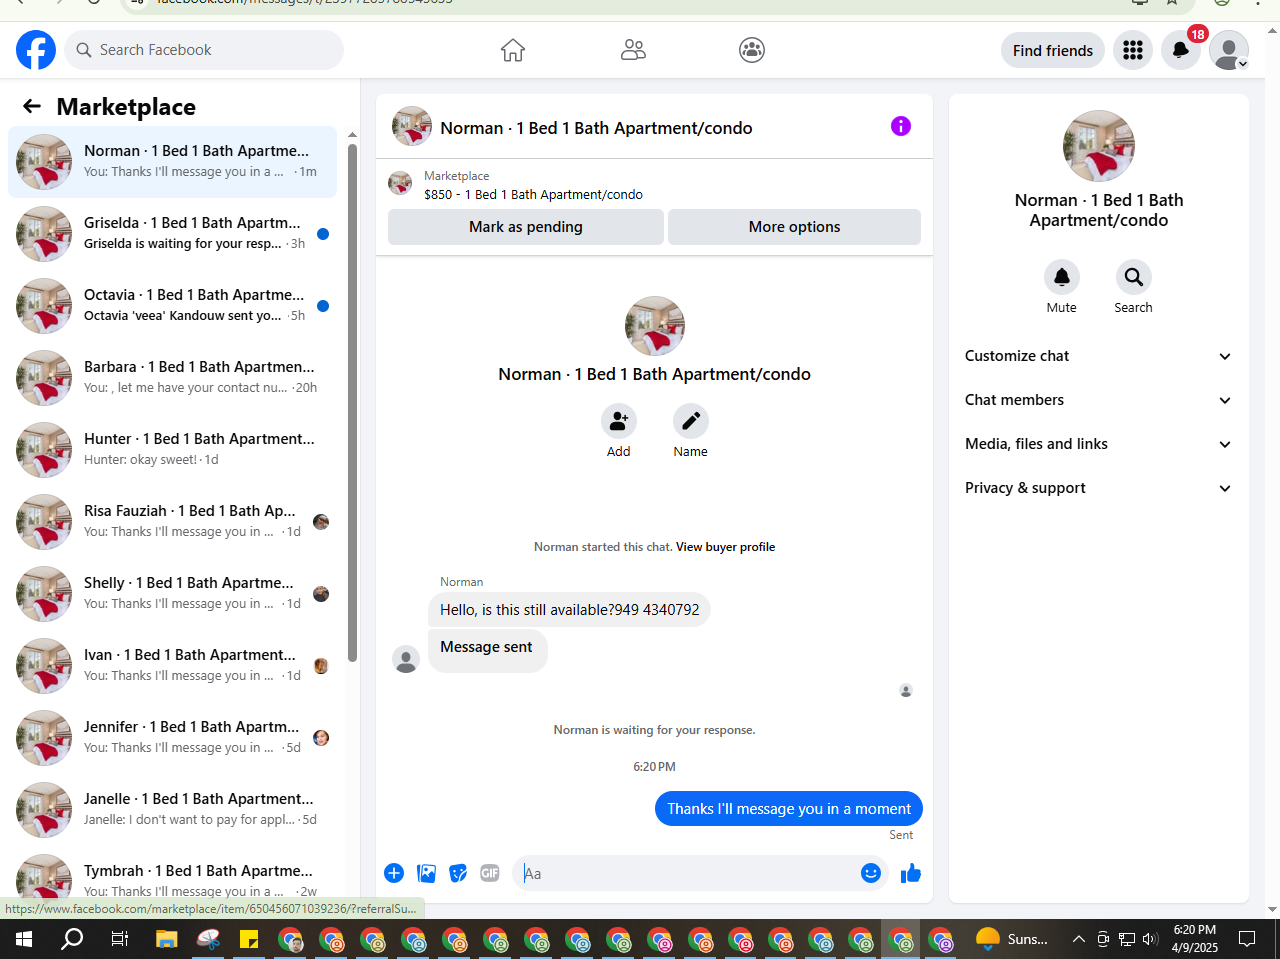Screen dimensions: 1280x959
Task: Open the Hunter conversation
Action: coord(172,450)
